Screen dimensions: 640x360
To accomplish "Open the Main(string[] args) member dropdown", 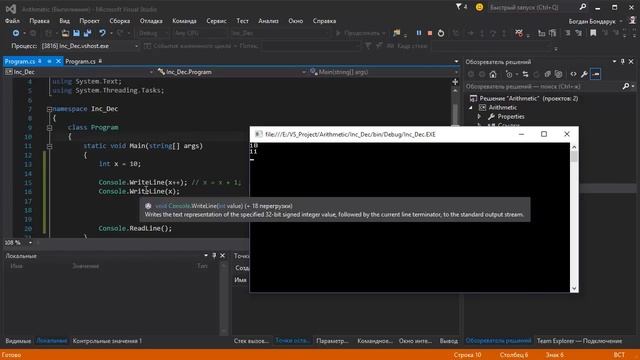I will click(x=384, y=72).
